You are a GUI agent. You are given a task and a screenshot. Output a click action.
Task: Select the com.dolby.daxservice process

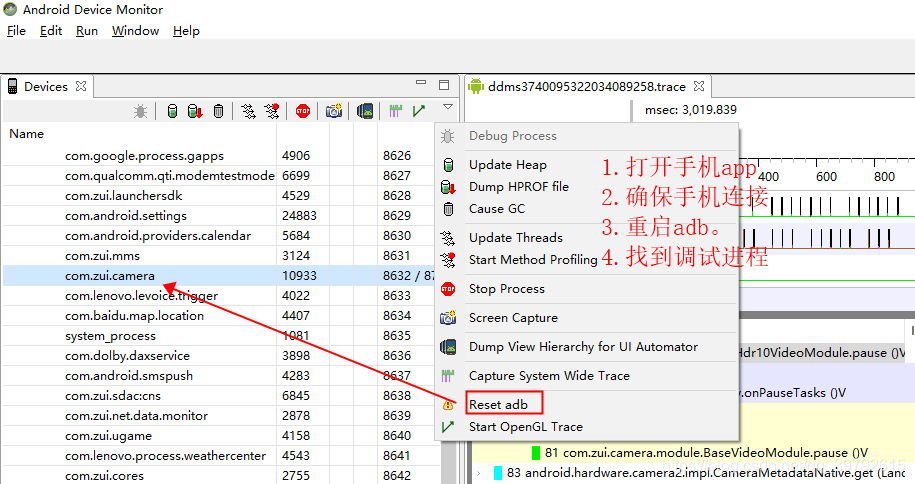127,356
